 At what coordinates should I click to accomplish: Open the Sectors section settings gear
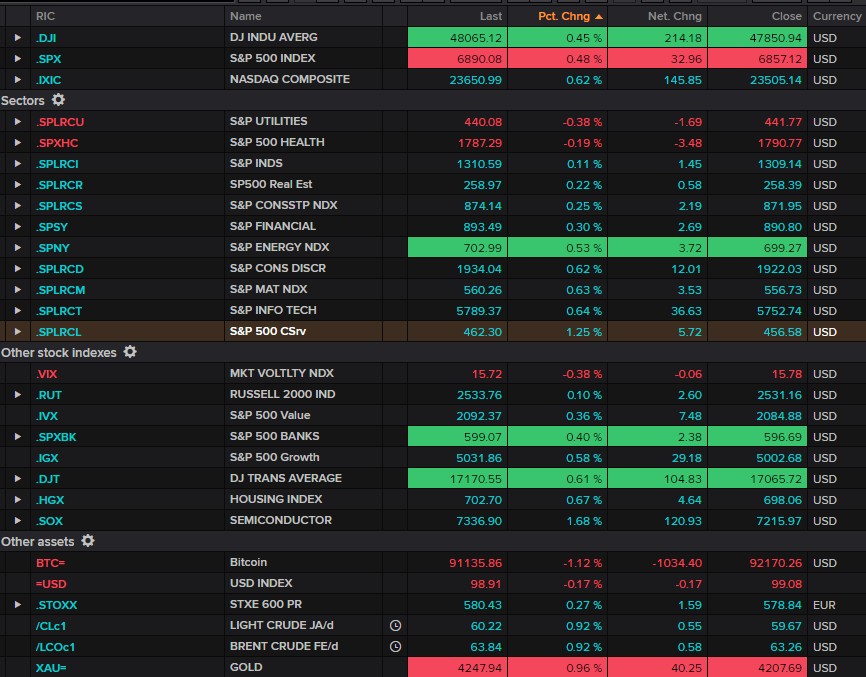(x=58, y=100)
